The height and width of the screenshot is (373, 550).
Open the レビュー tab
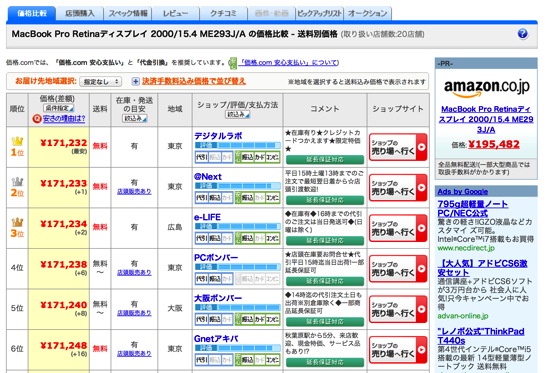[175, 13]
